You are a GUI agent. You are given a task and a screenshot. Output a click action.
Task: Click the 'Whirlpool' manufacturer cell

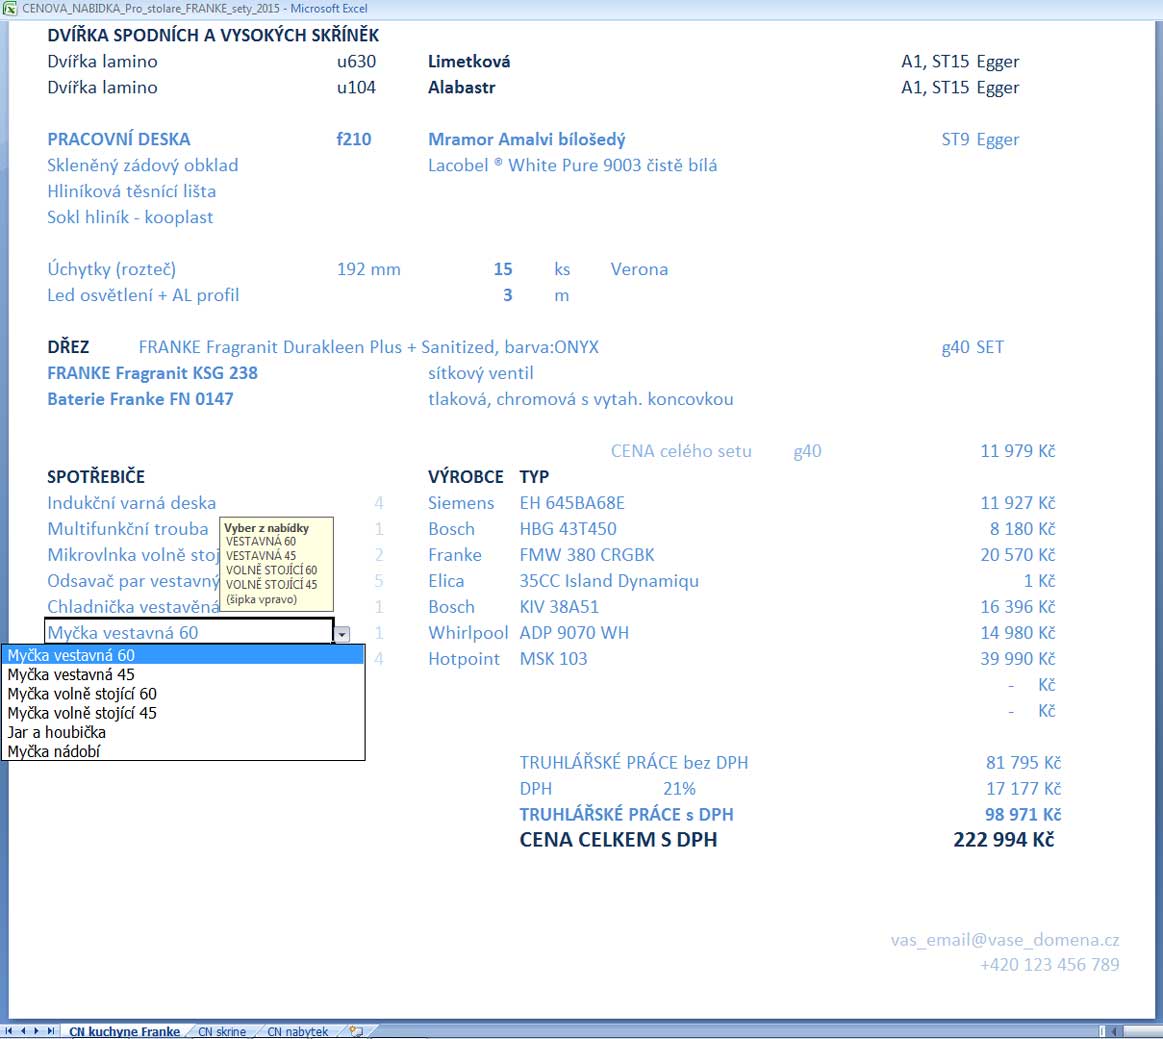468,633
